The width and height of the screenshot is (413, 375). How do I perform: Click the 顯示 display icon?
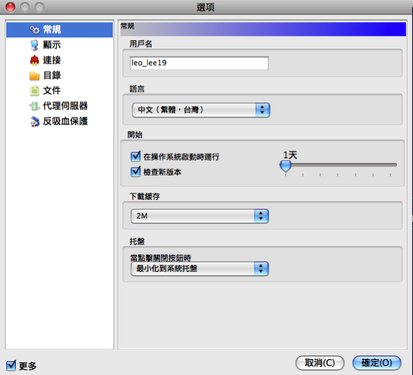click(x=34, y=45)
